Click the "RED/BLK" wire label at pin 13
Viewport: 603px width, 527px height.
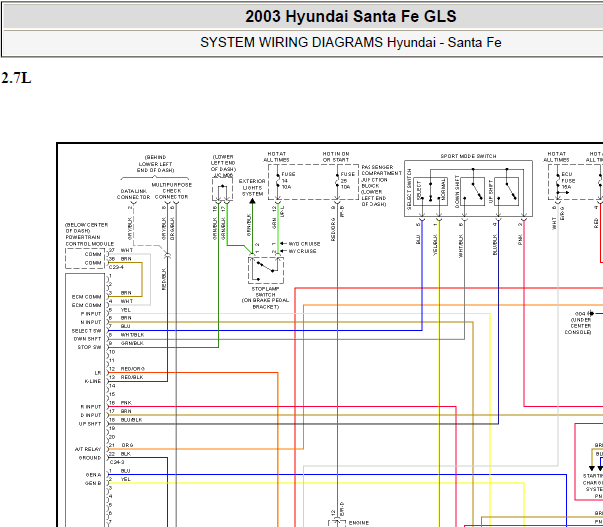(x=132, y=377)
